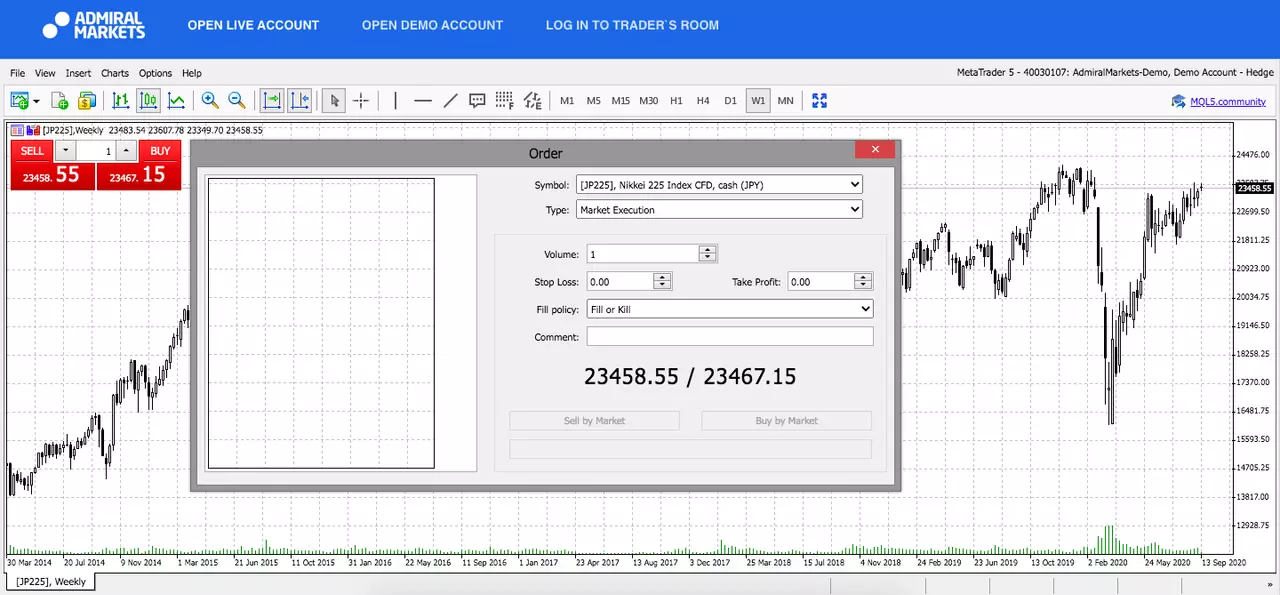Click the Stop Loss spinner arrows
This screenshot has height=595, width=1280.
click(x=662, y=282)
